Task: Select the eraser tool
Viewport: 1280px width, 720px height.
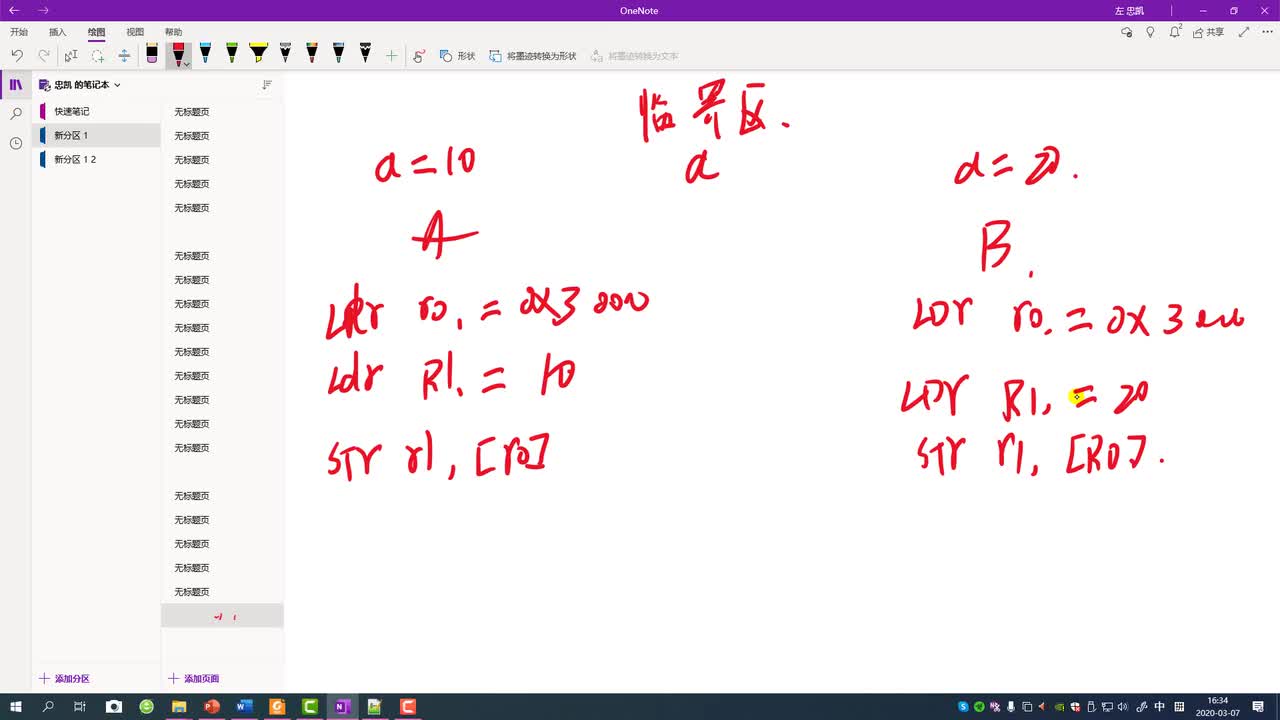Action: 152,54
